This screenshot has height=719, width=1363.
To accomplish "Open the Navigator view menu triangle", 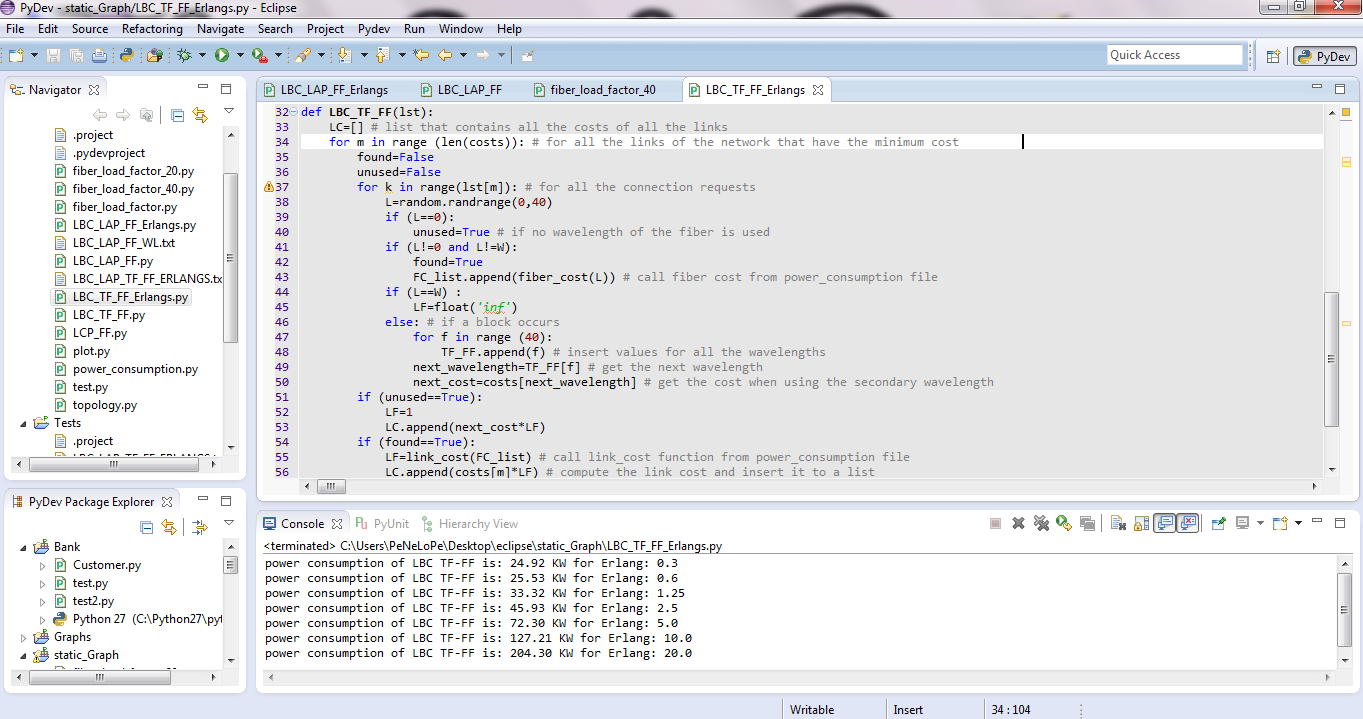I will 229,111.
